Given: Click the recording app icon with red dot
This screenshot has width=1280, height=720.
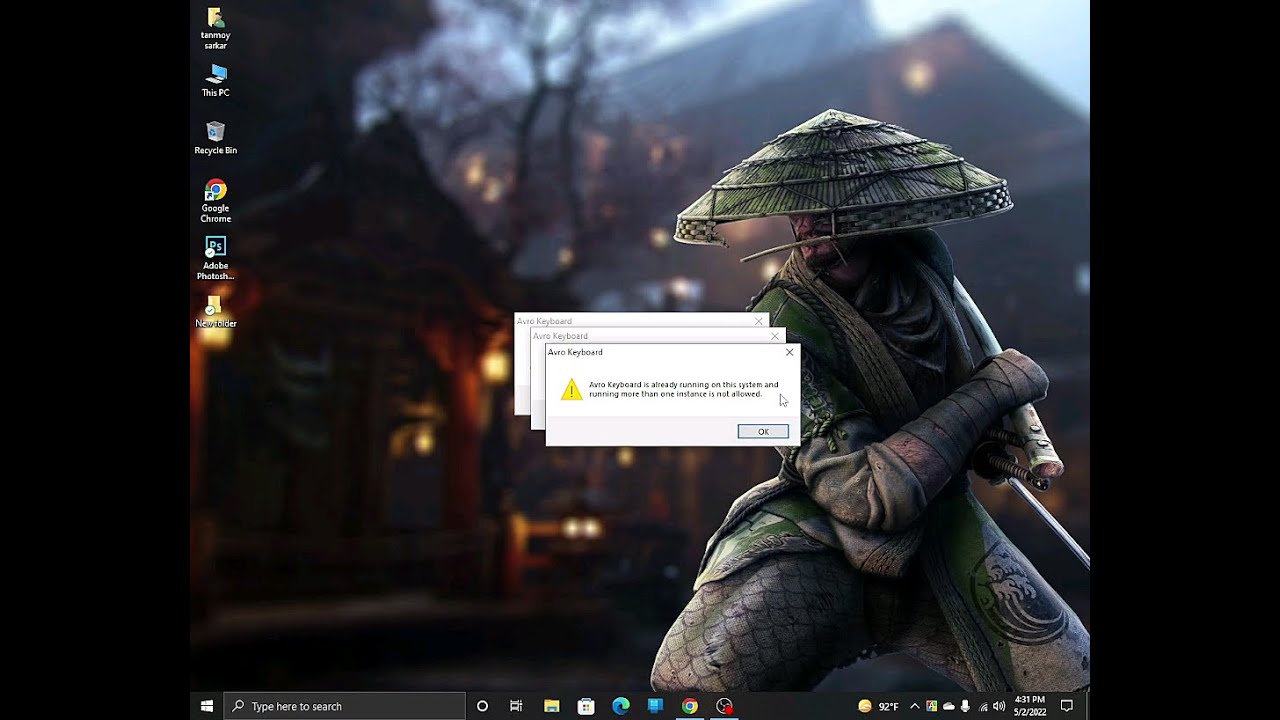Looking at the screenshot, I should tap(724, 706).
